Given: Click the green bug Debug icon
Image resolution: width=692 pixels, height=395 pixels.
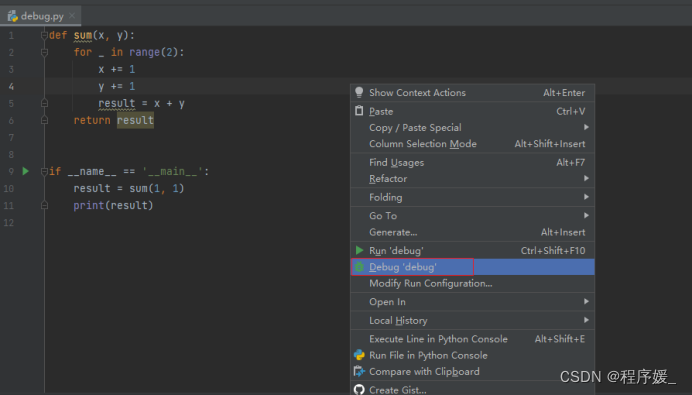Looking at the screenshot, I should (359, 267).
